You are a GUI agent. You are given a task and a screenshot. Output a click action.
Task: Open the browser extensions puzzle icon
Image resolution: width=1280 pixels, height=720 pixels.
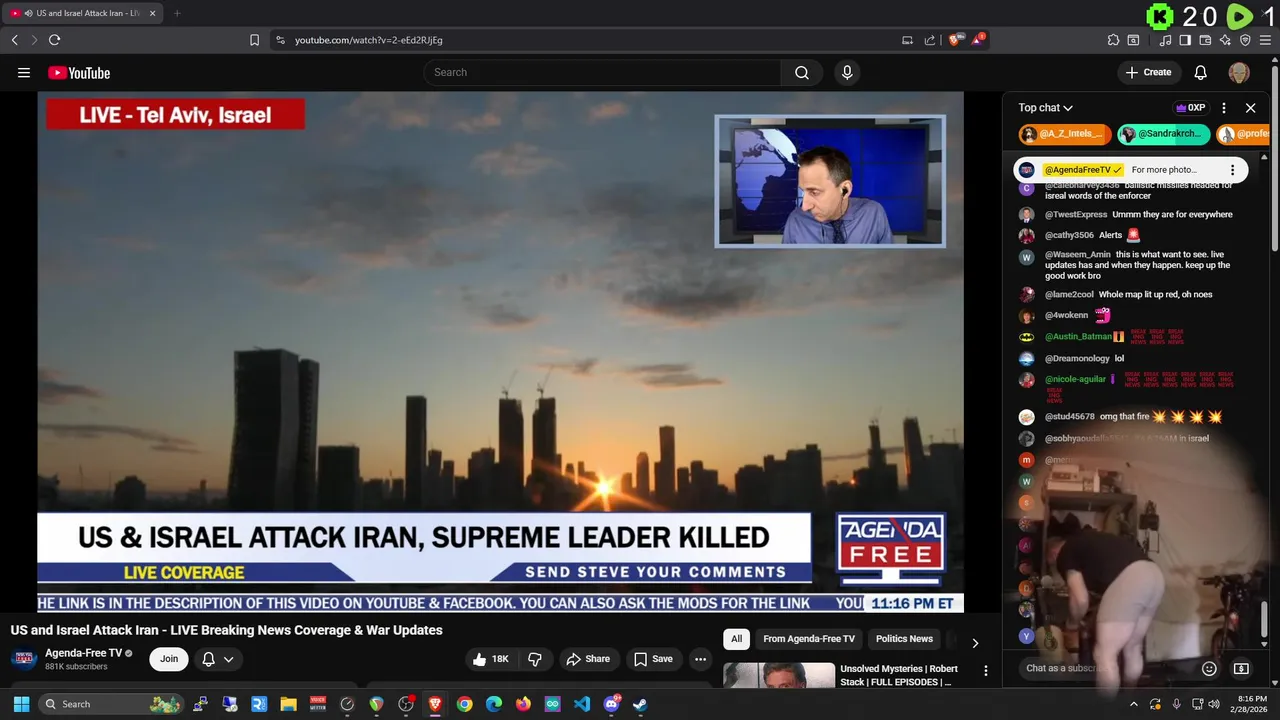tap(1113, 40)
